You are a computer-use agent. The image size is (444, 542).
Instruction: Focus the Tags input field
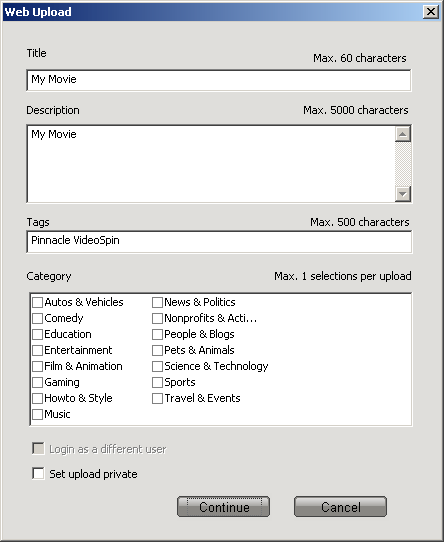[x=219, y=242]
